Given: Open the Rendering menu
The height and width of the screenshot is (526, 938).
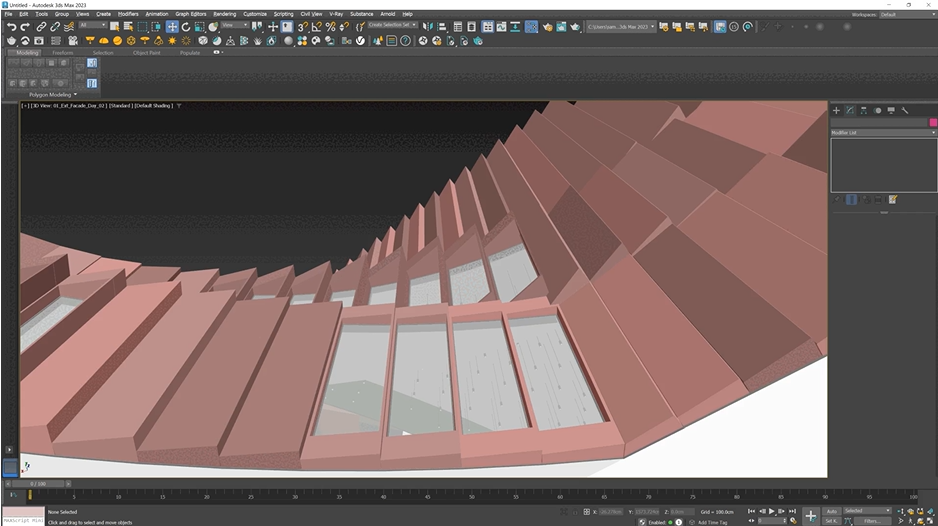Looking at the screenshot, I should point(224,14).
